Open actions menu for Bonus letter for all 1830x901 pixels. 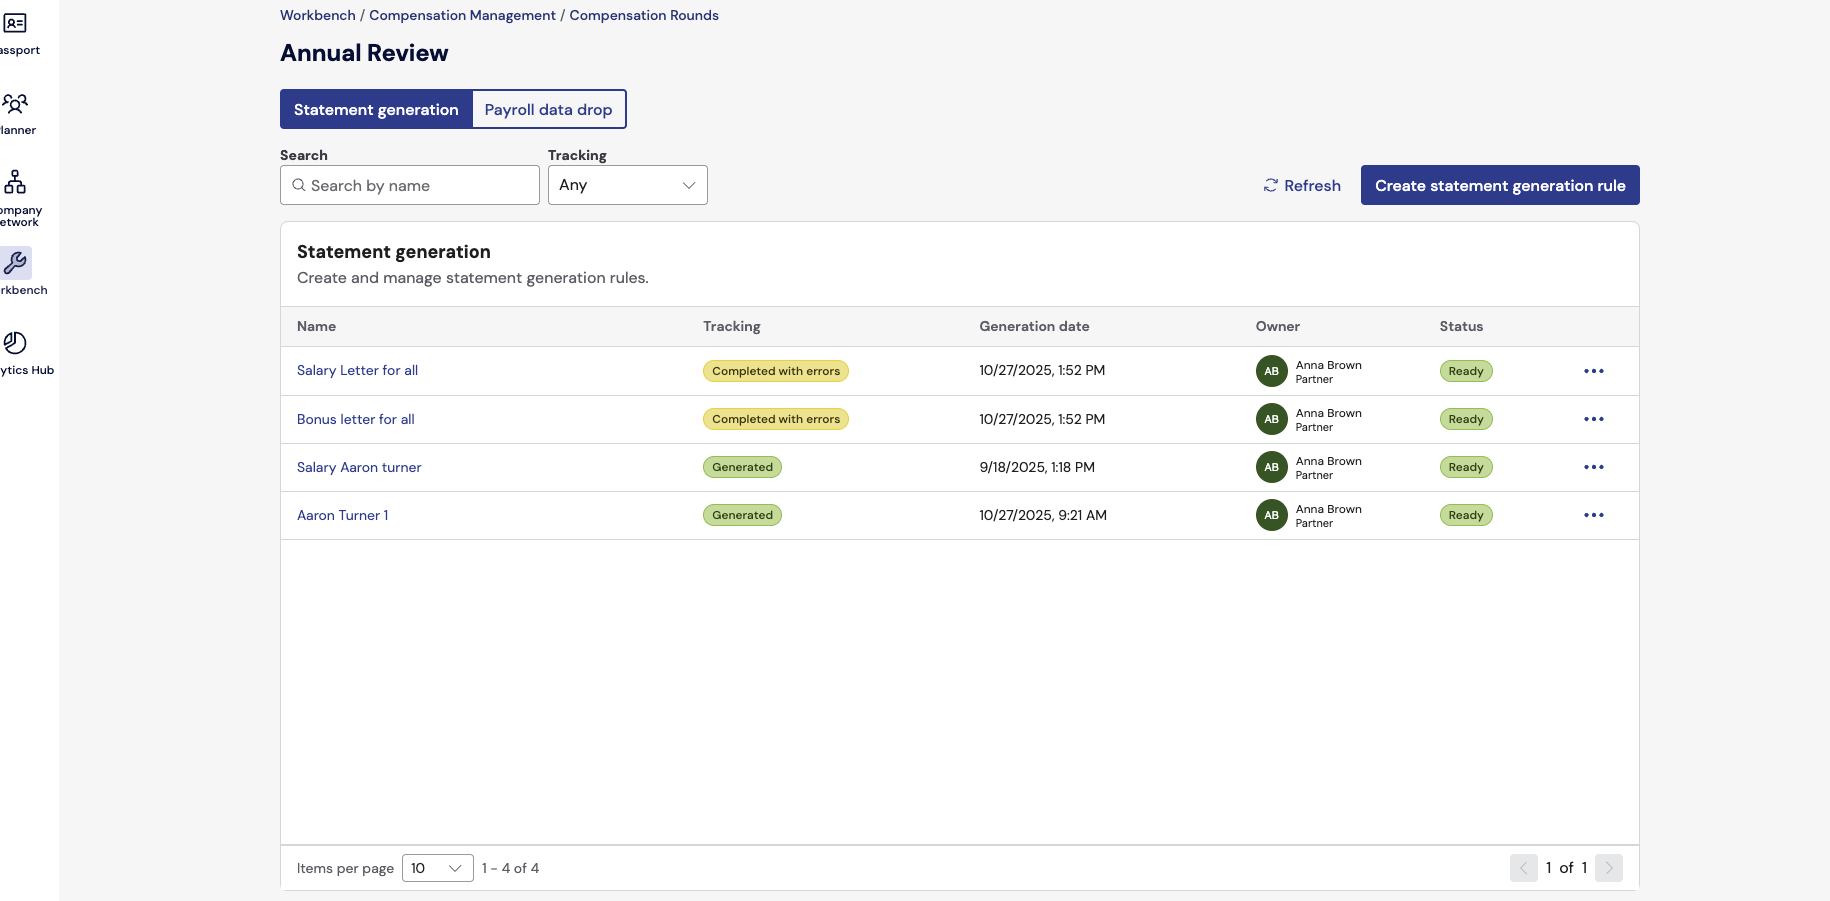tap(1593, 419)
